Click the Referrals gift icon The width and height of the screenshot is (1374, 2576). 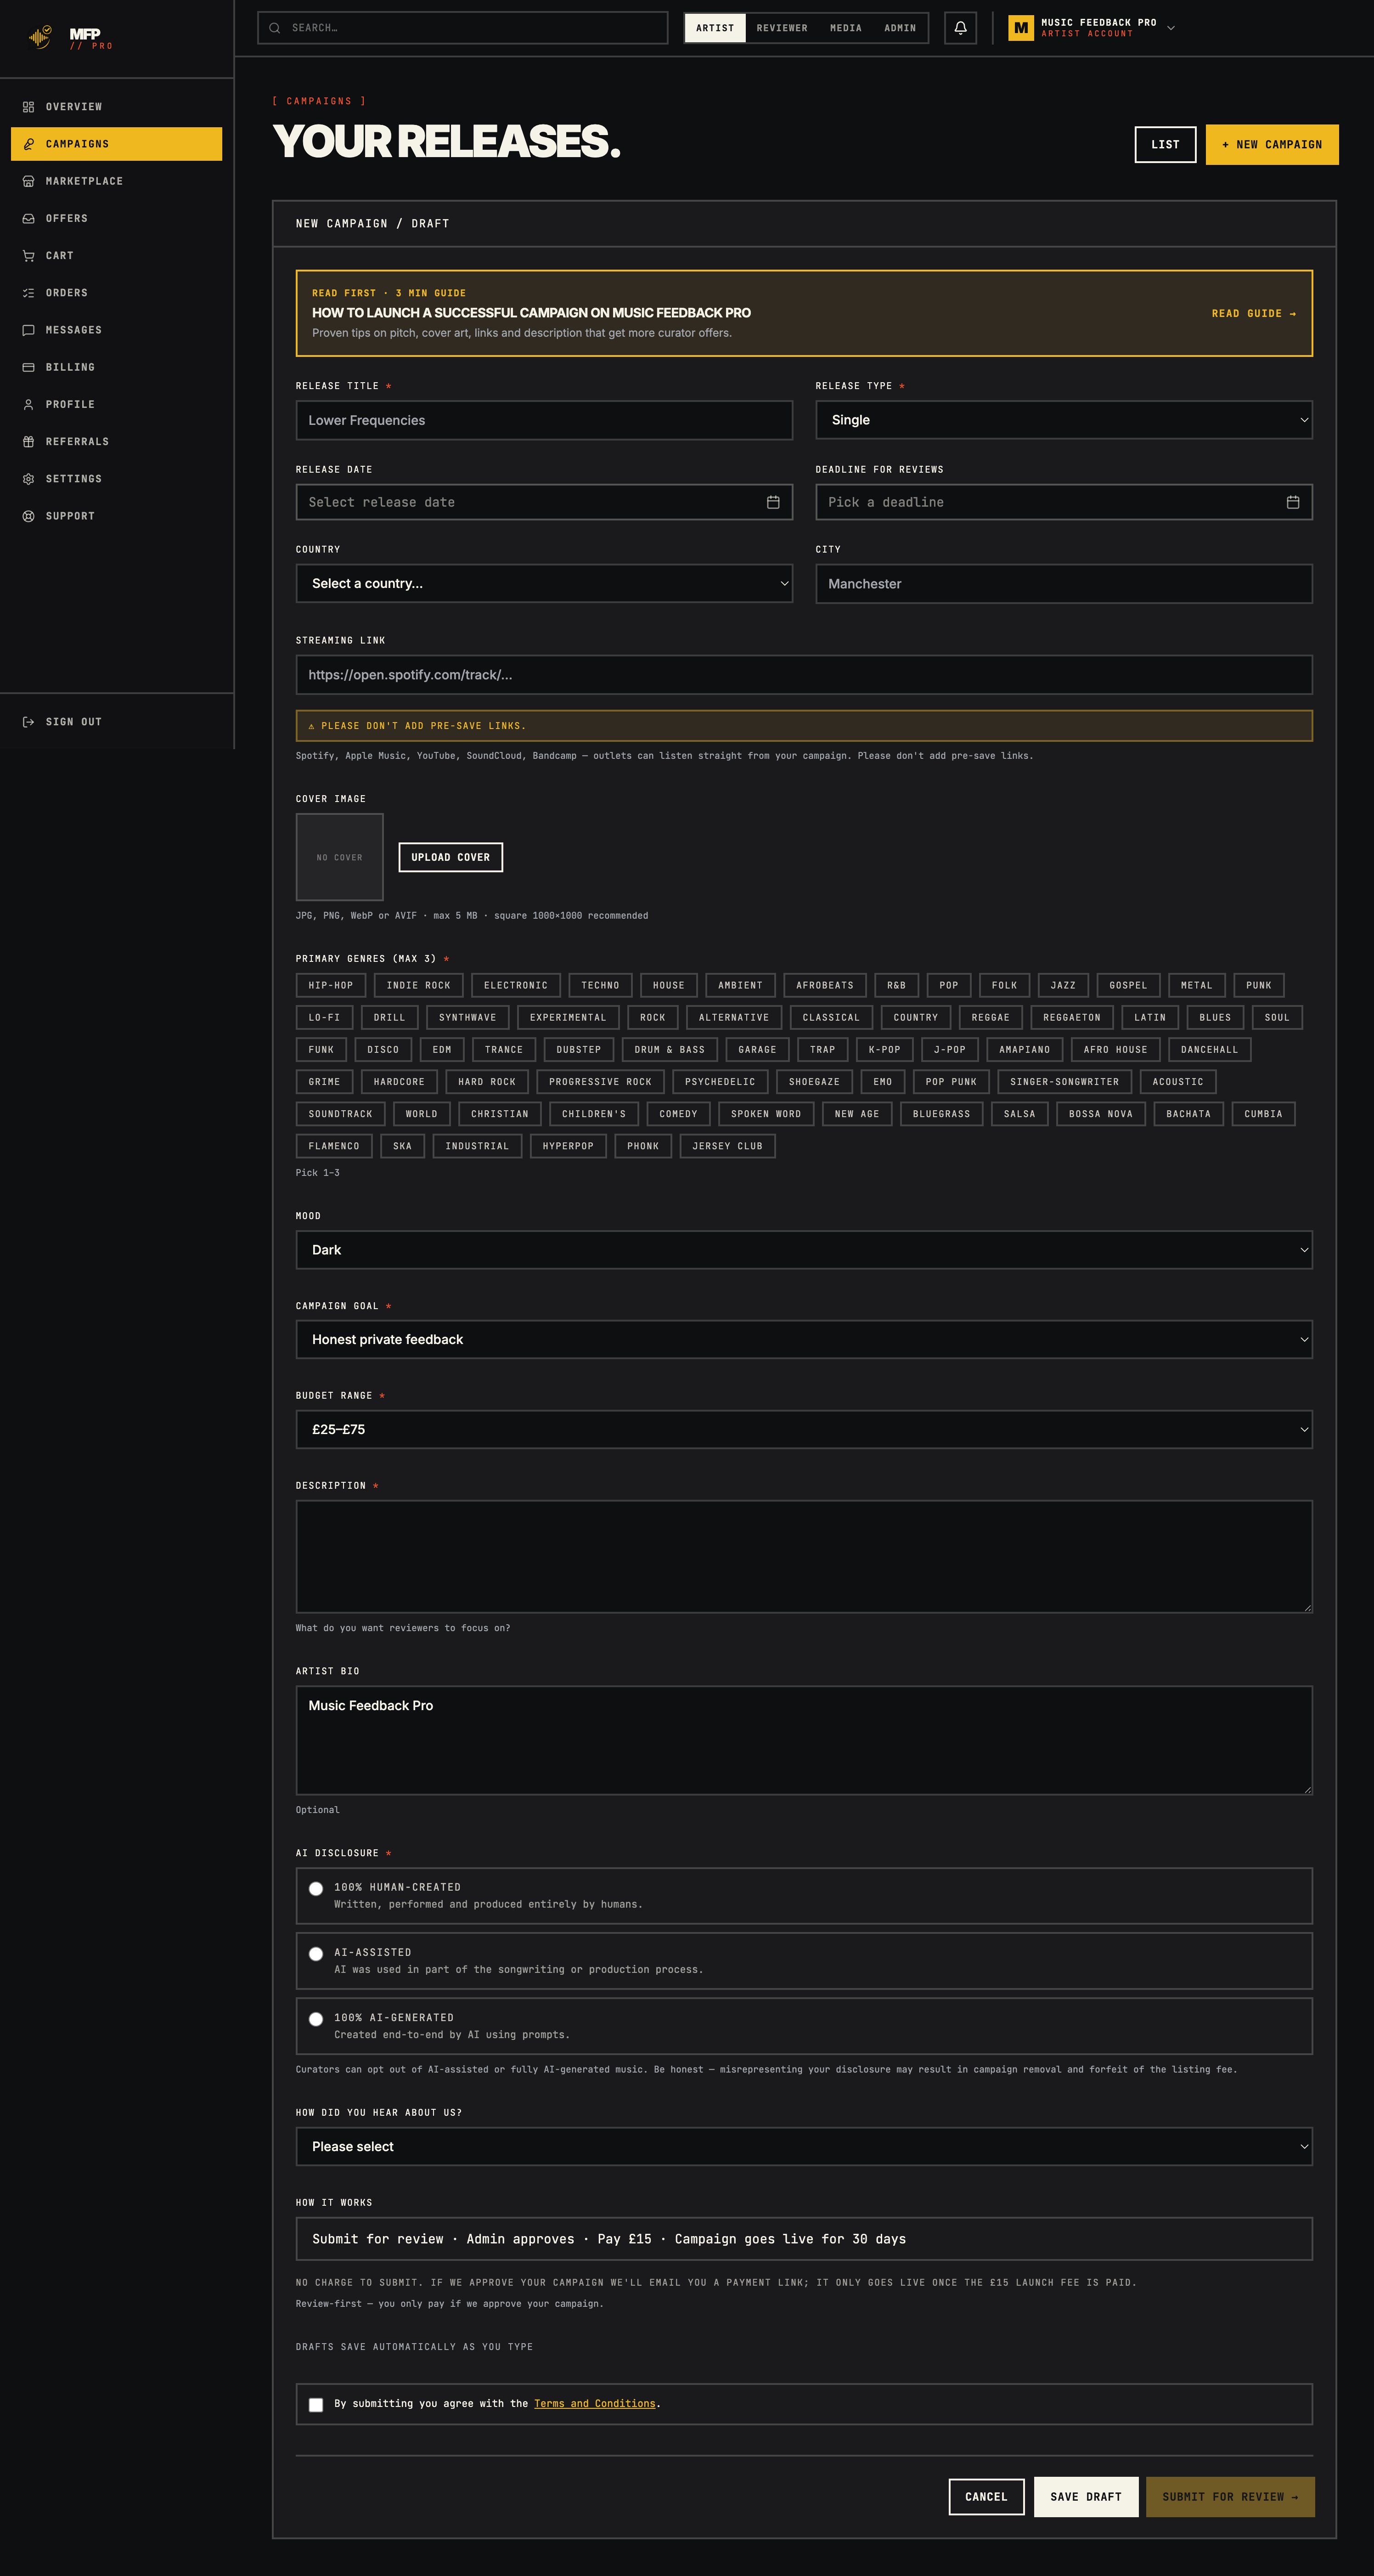(28, 441)
